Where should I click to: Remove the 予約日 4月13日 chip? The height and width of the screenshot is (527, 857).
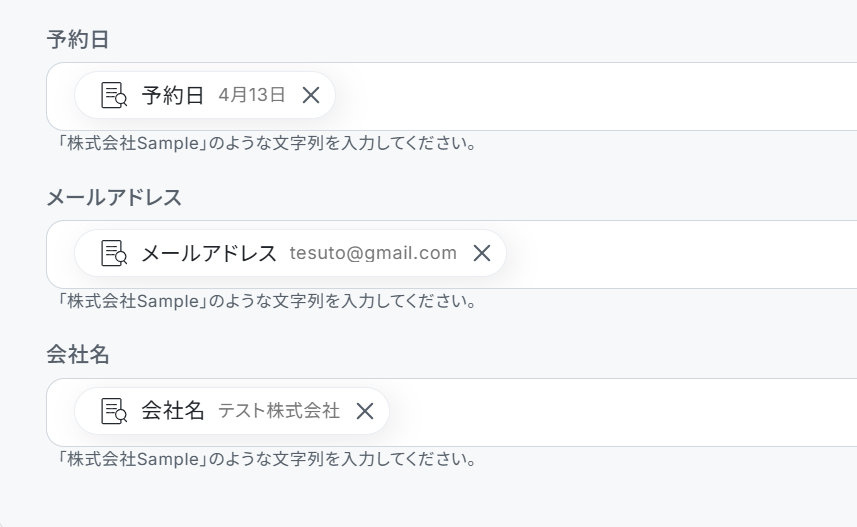coord(311,95)
